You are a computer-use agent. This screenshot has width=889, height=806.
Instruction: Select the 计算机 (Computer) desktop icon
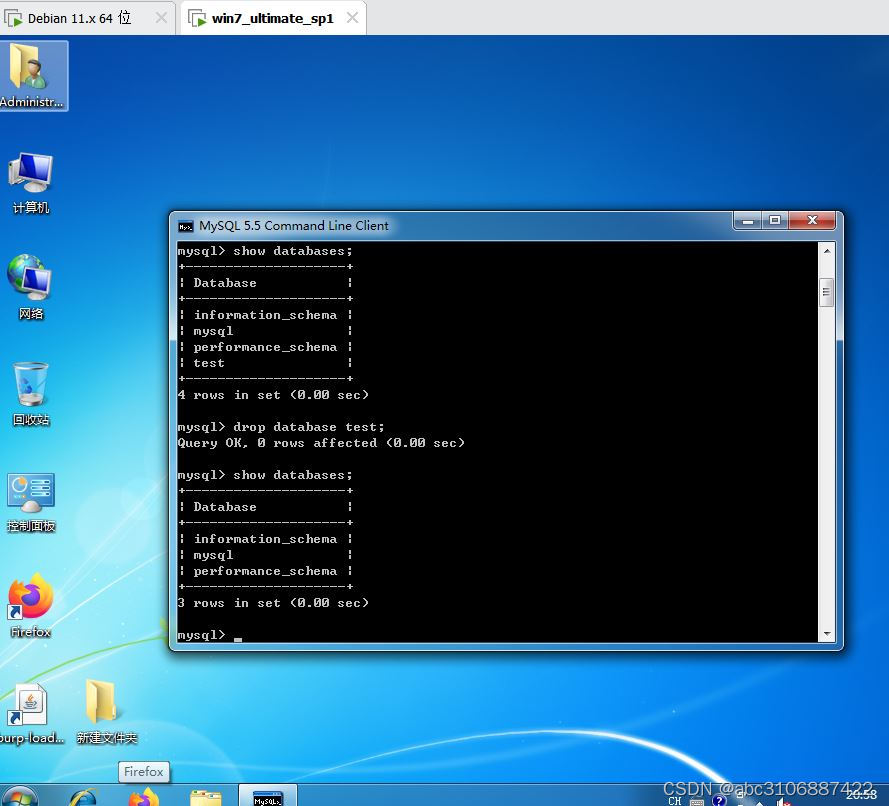31,183
